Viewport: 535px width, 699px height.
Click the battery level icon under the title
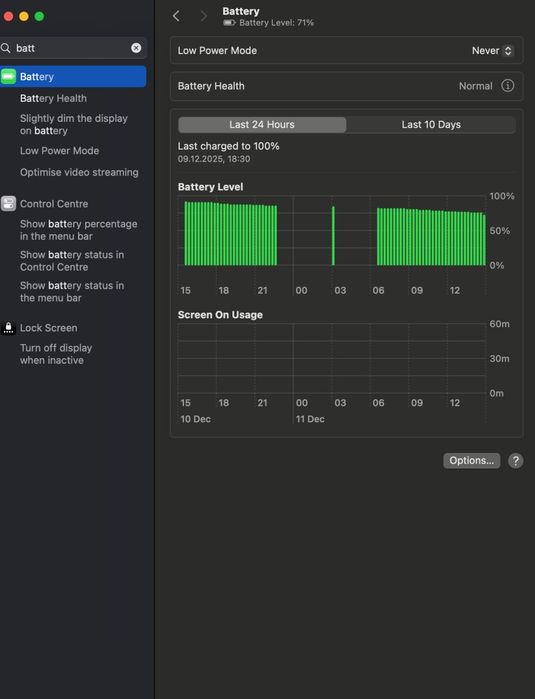point(229,23)
